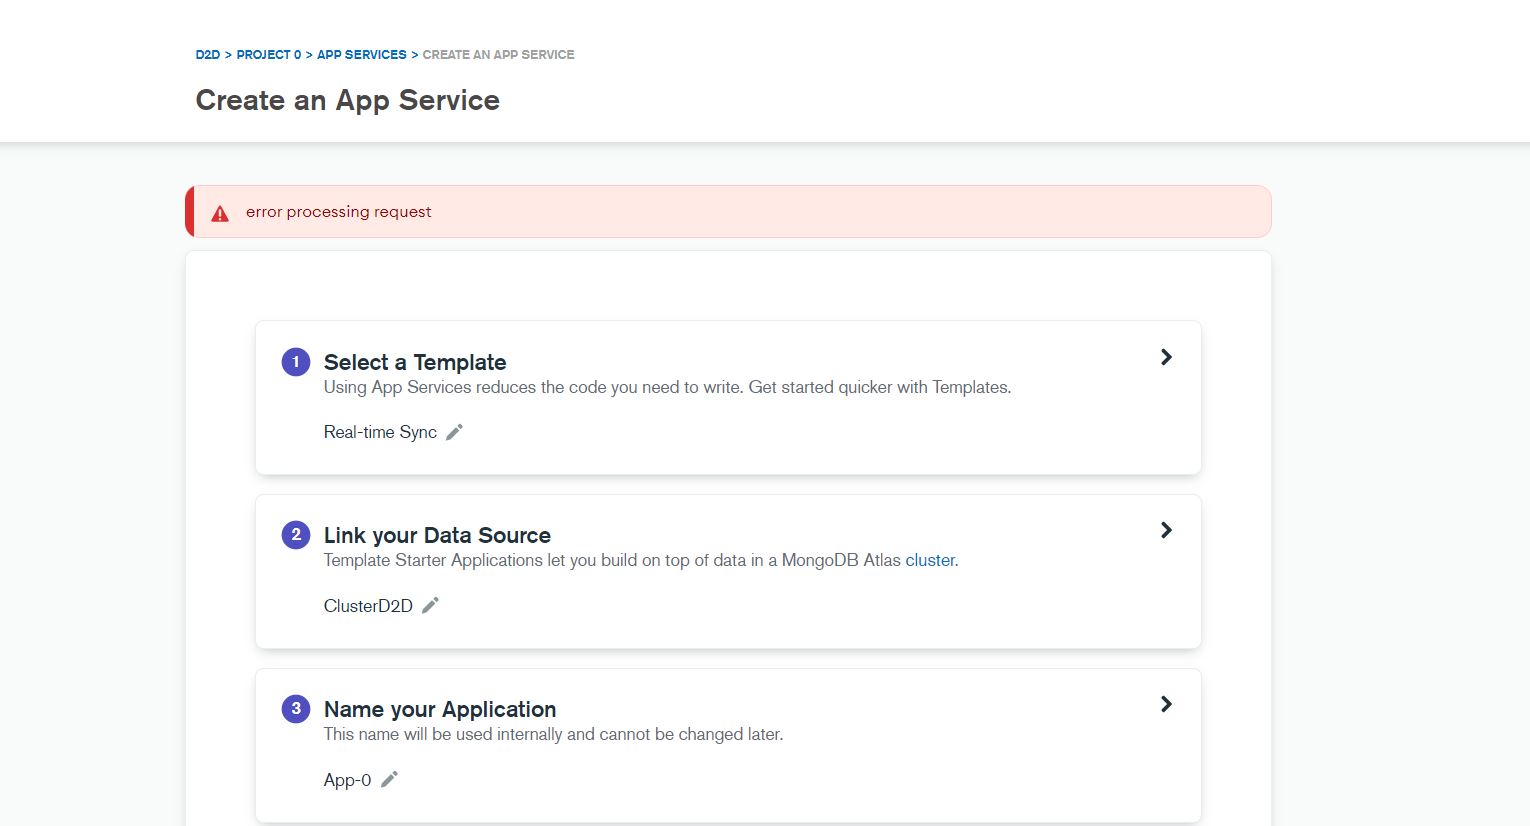Click the red warning triangle icon

220,213
